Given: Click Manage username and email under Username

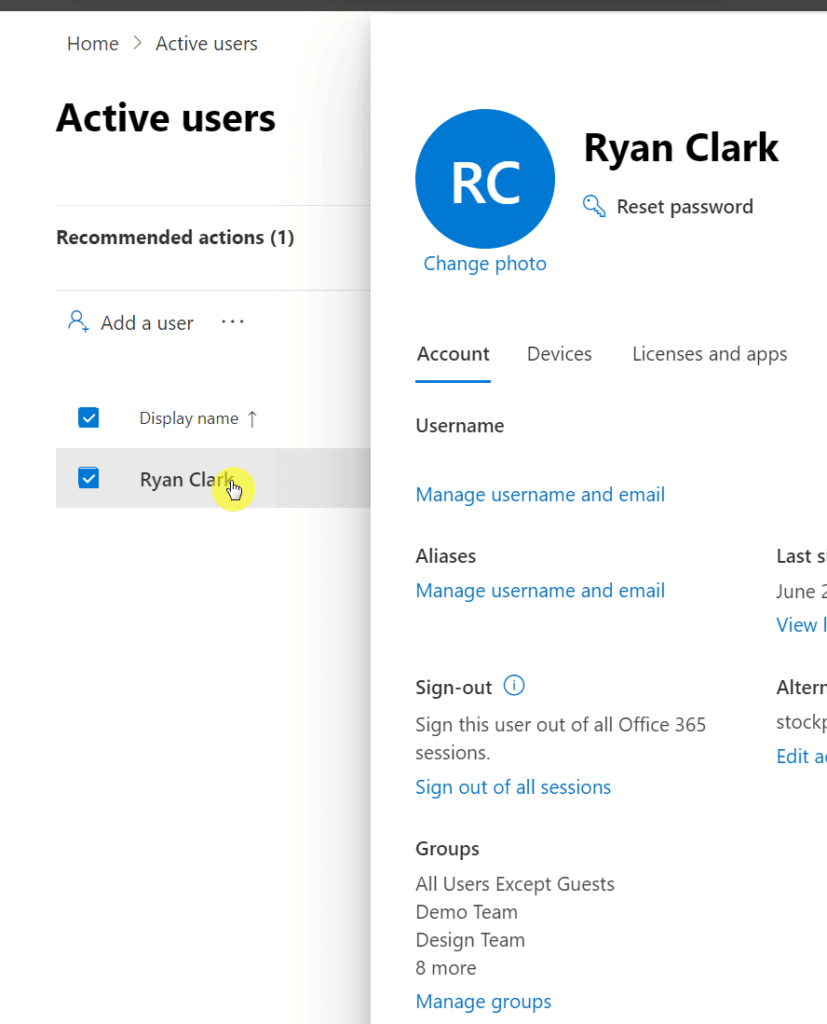Looking at the screenshot, I should [x=540, y=495].
